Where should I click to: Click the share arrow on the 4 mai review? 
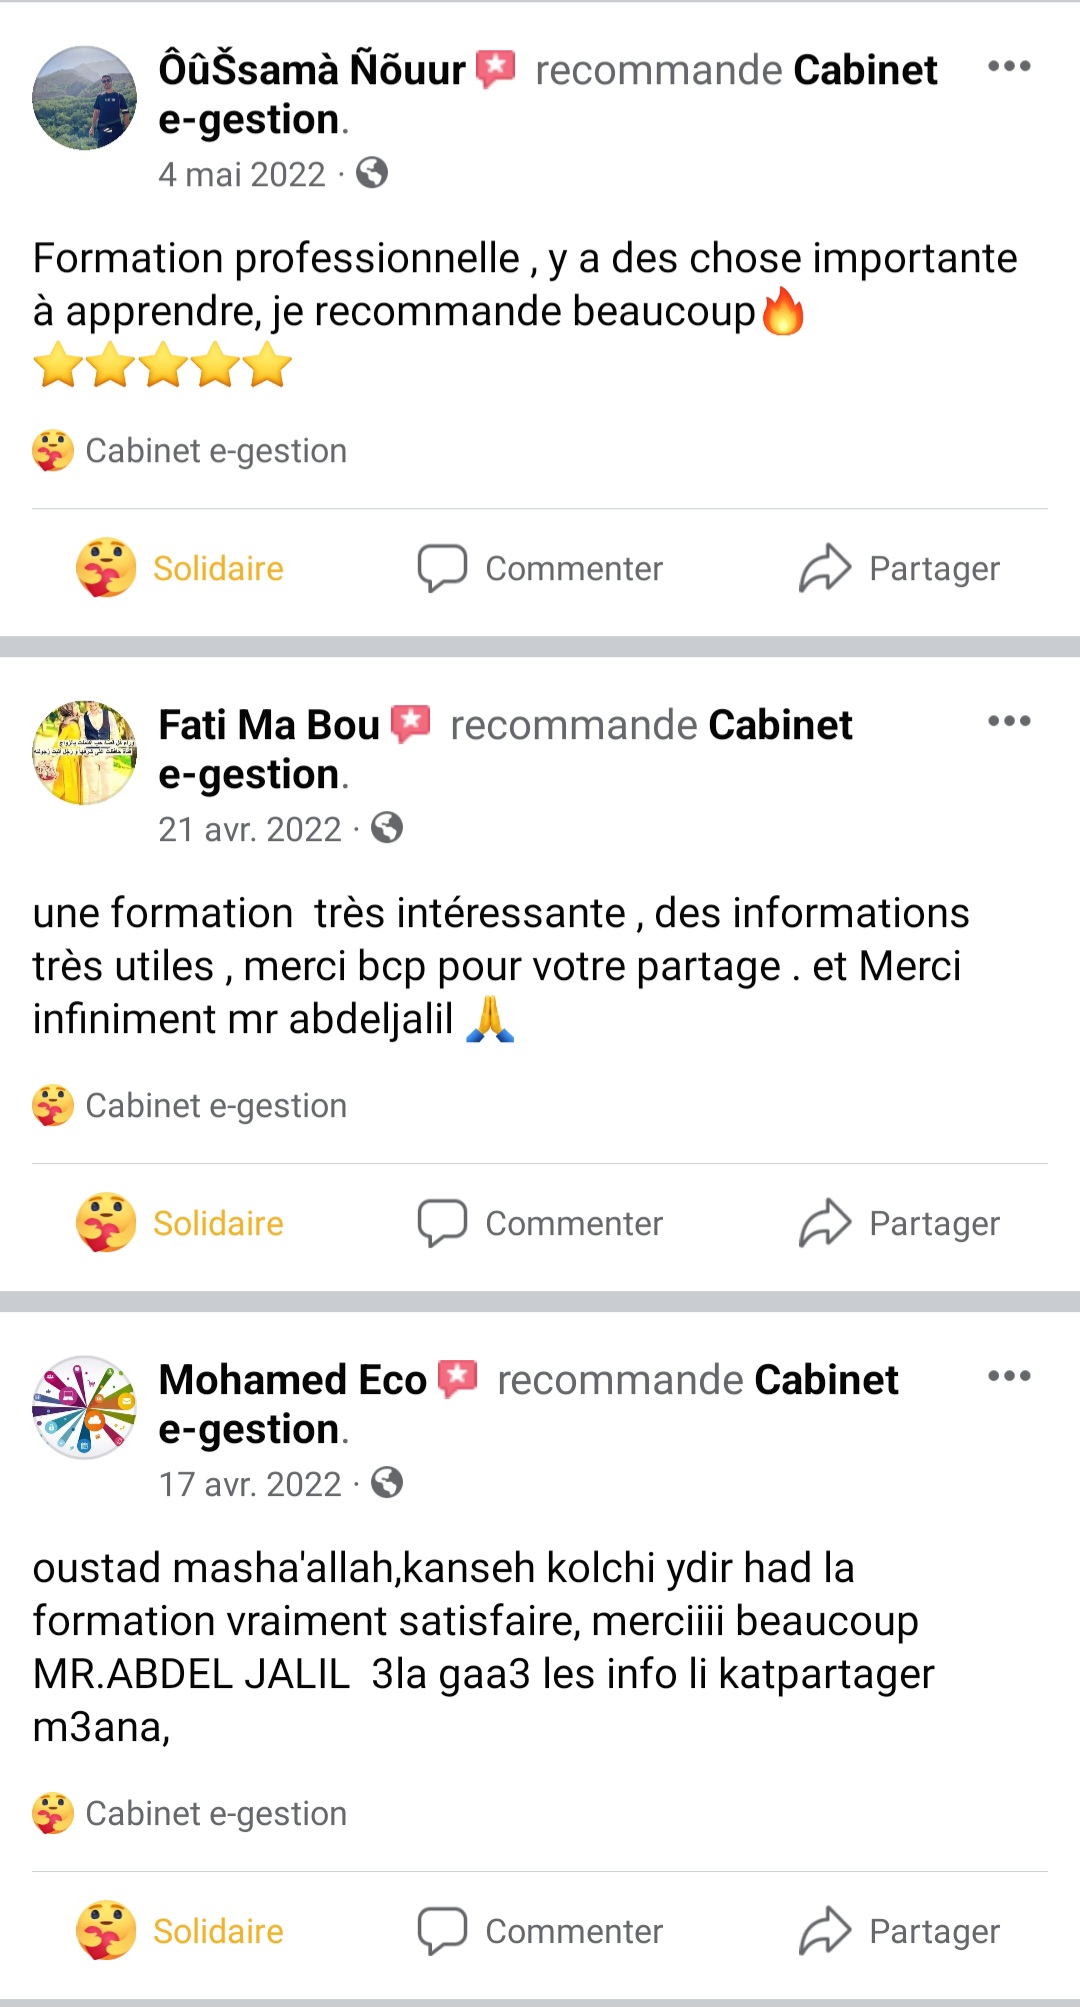[x=825, y=568]
